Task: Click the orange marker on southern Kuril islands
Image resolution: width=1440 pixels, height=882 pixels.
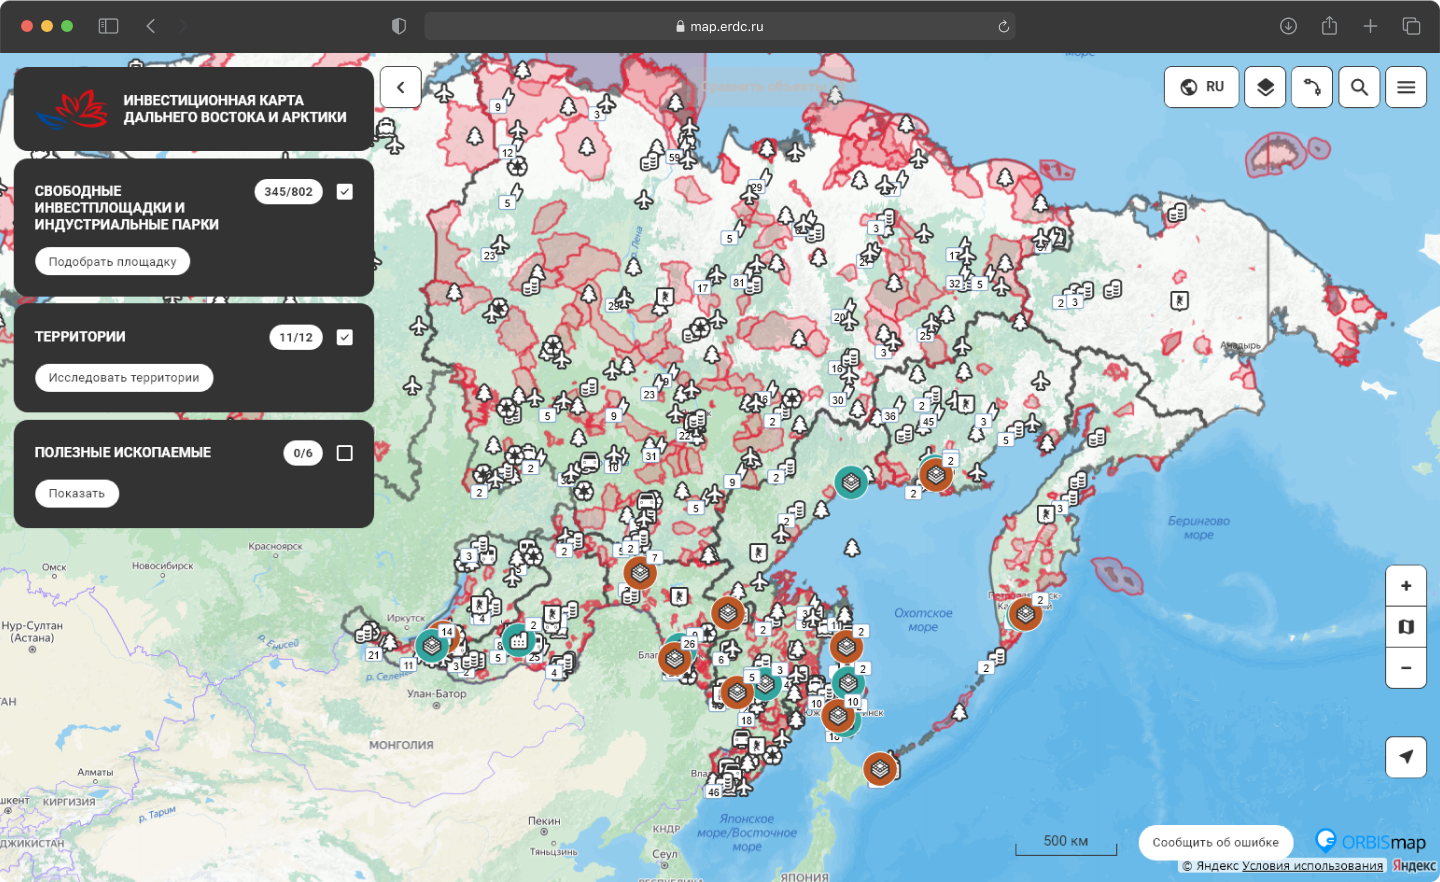Action: 880,769
